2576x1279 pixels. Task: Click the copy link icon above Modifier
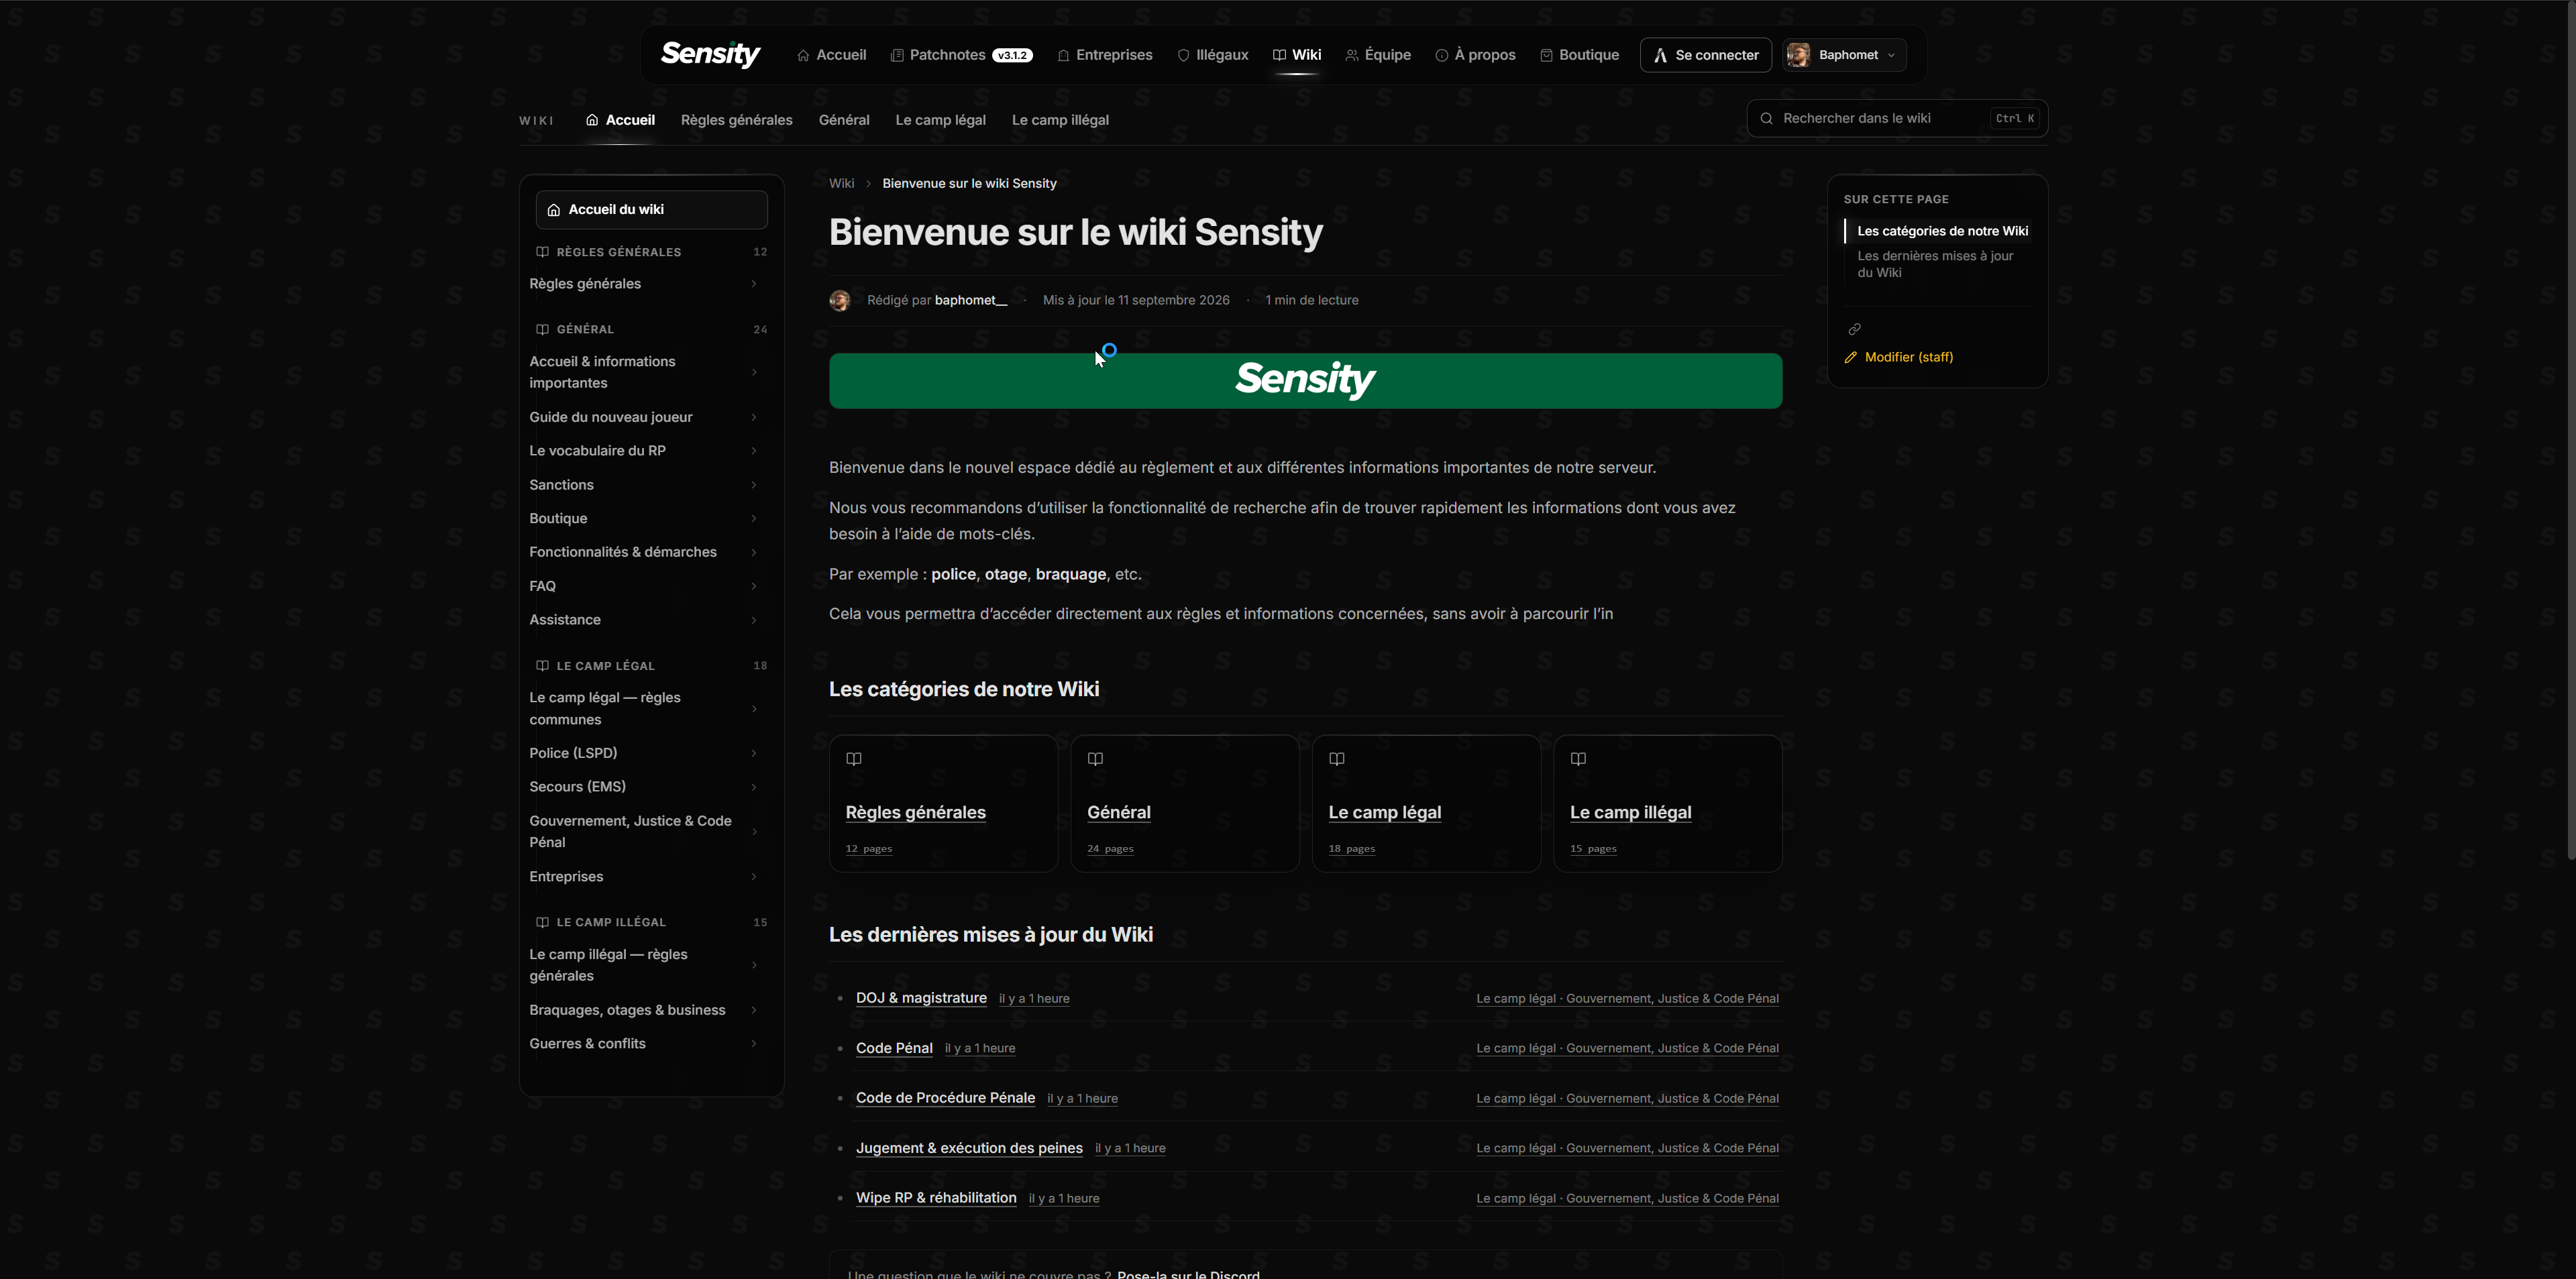coord(1854,329)
